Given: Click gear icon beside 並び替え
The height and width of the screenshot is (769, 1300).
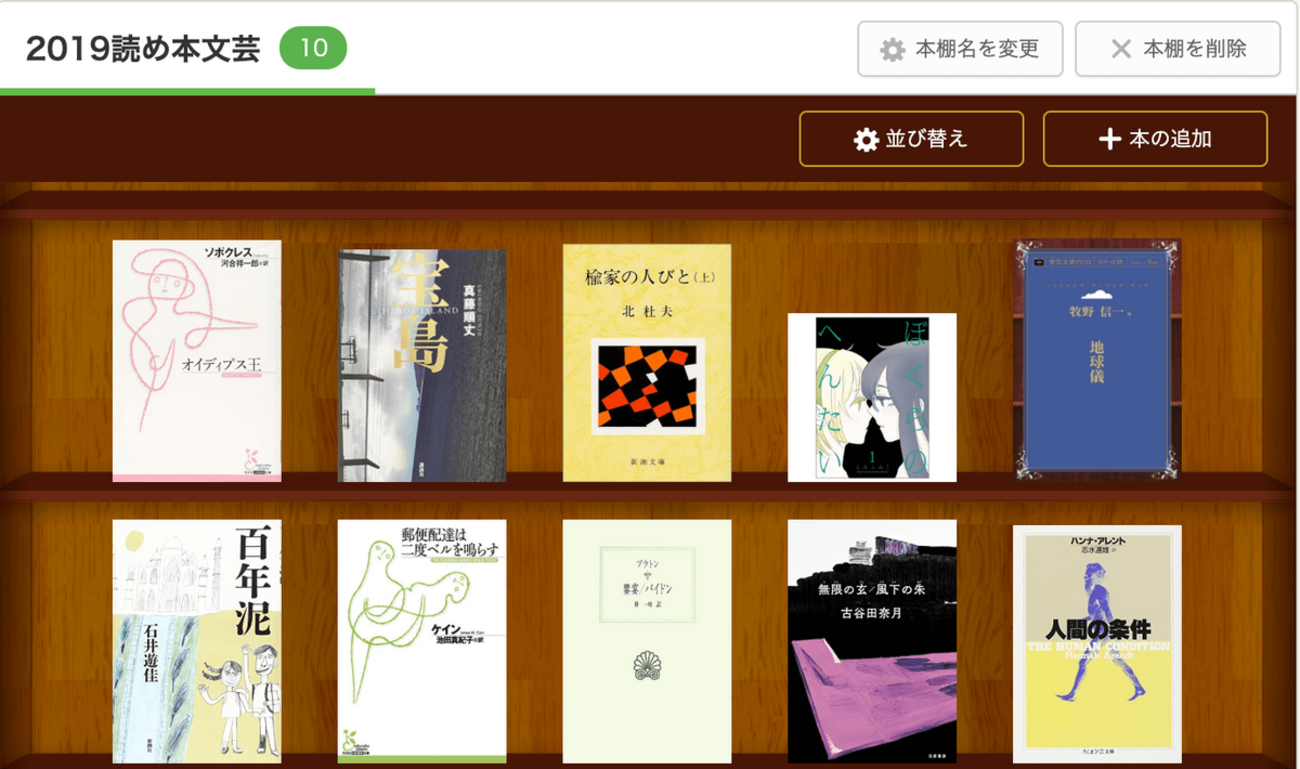Looking at the screenshot, I should click(x=866, y=139).
